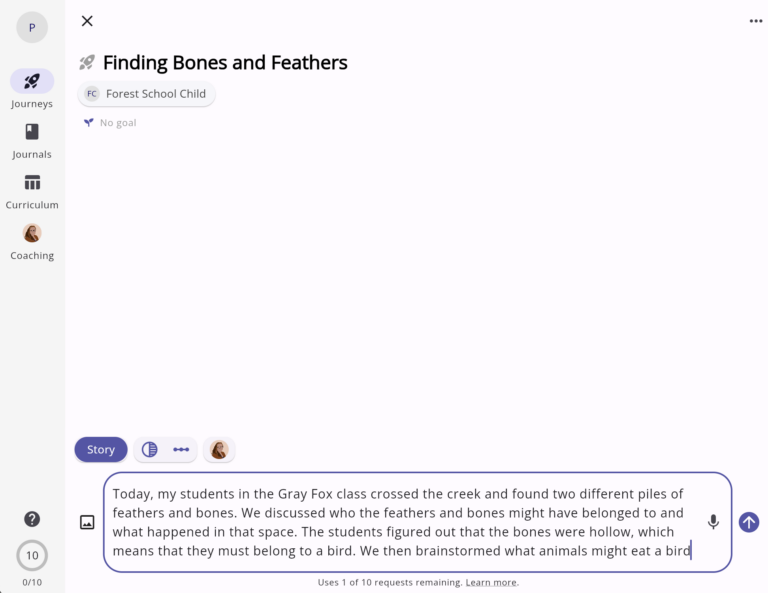
Task: Toggle the three-dots connected mode chip
Action: click(181, 450)
